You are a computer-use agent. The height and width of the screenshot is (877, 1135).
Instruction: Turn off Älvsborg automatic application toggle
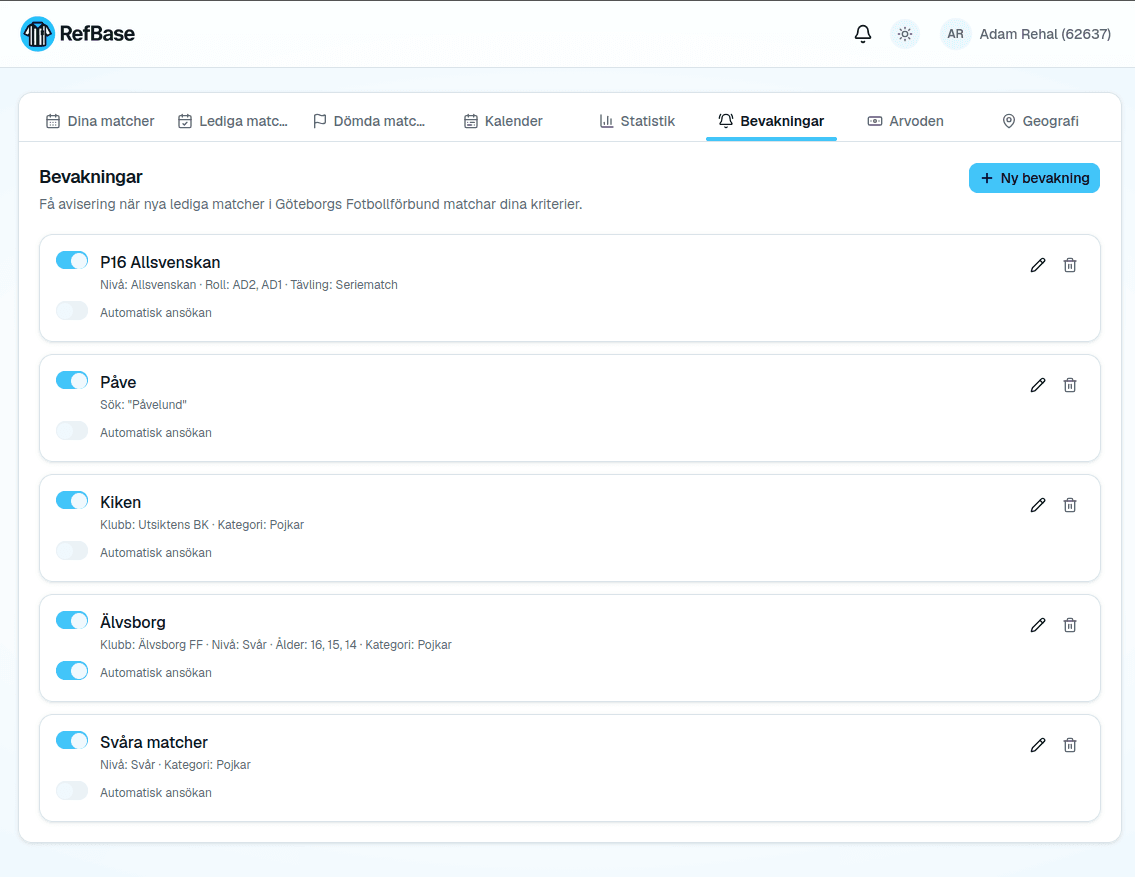point(72,671)
